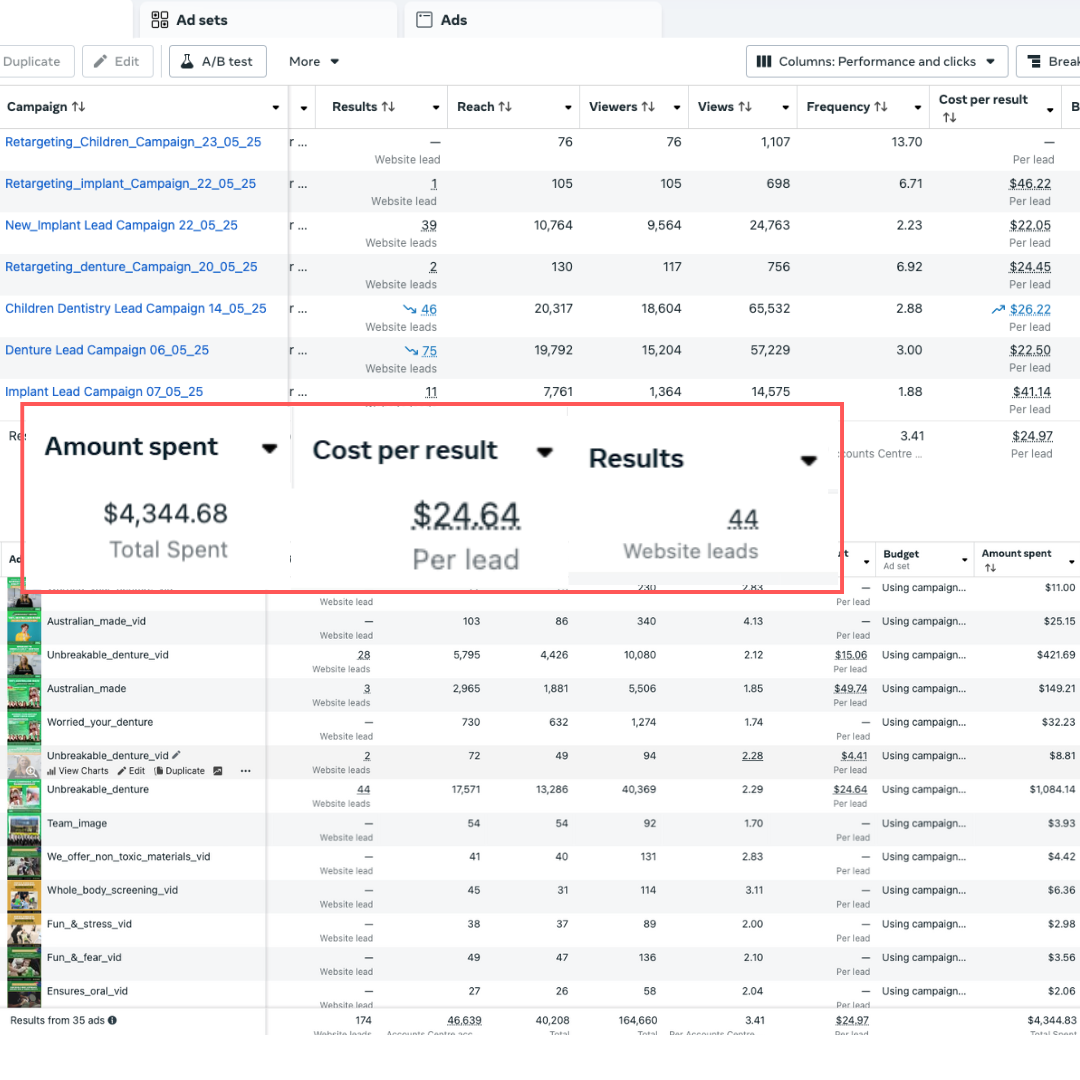Open New_Implant Lead Campaign 22_05_25 link
The image size is (1080, 1080).
121,225
